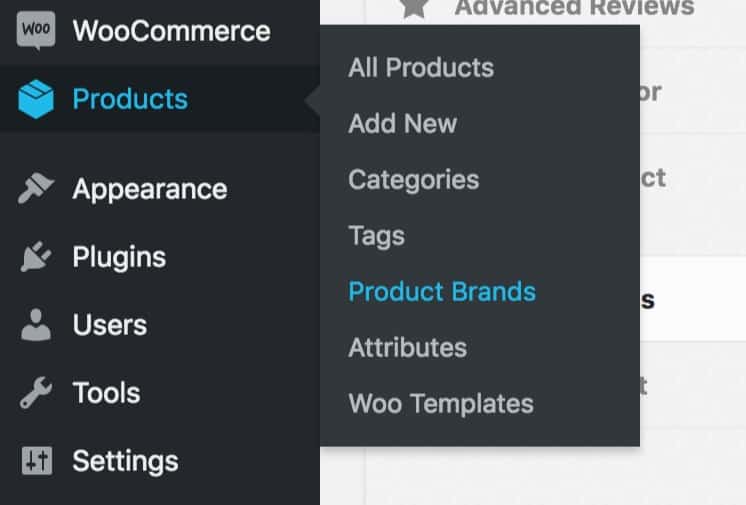Select Tags in the Products submenu
Image resolution: width=746 pixels, height=505 pixels.
pyautogui.click(x=376, y=236)
